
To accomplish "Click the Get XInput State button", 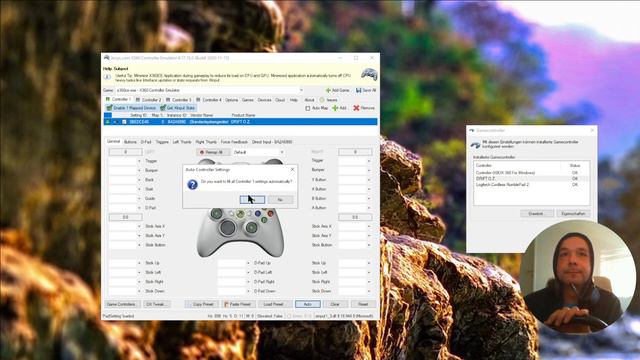I will (178, 108).
